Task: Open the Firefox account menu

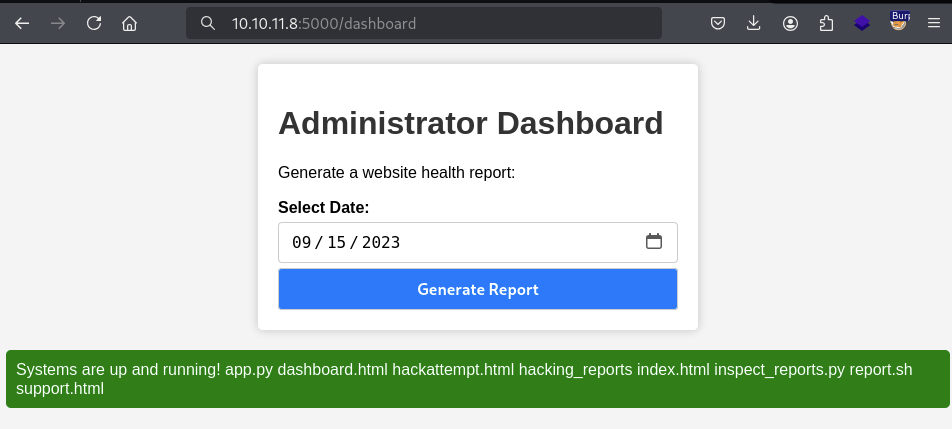Action: pyautogui.click(x=790, y=23)
